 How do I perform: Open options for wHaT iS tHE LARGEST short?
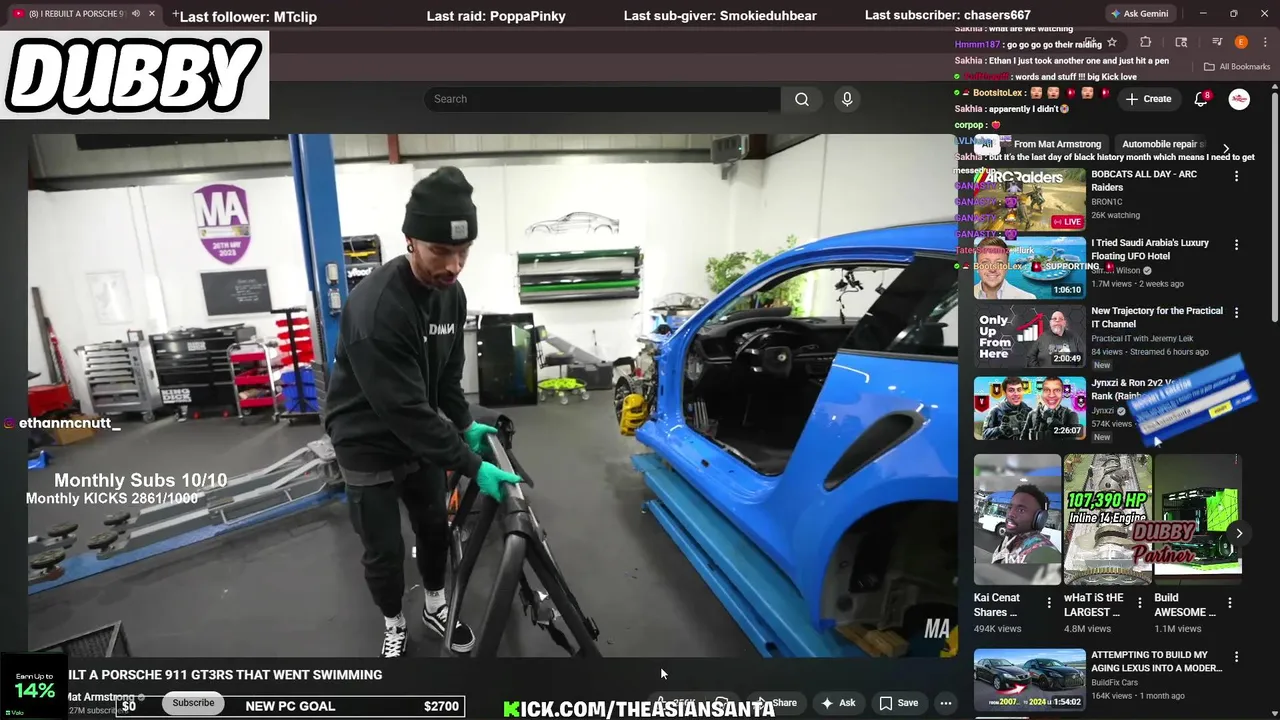[x=1139, y=602]
